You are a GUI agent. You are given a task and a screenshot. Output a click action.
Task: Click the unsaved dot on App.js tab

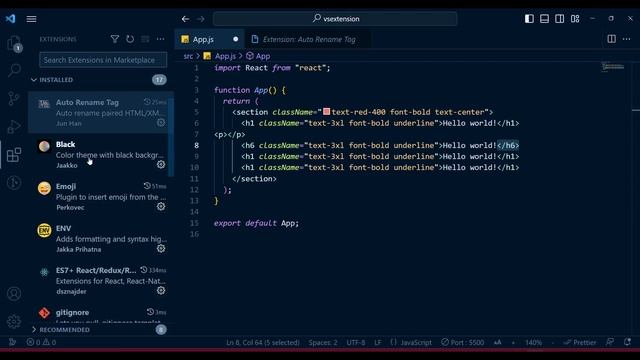coord(236,39)
